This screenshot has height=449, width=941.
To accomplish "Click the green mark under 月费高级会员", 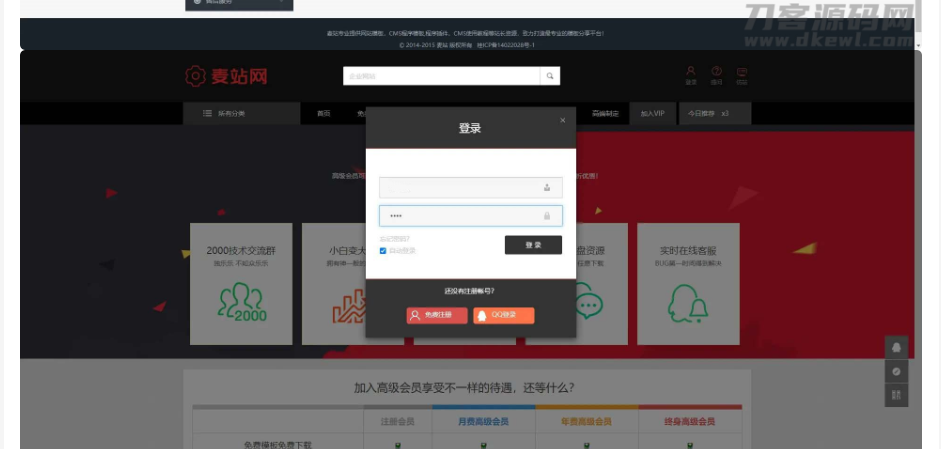I will coord(483,445).
